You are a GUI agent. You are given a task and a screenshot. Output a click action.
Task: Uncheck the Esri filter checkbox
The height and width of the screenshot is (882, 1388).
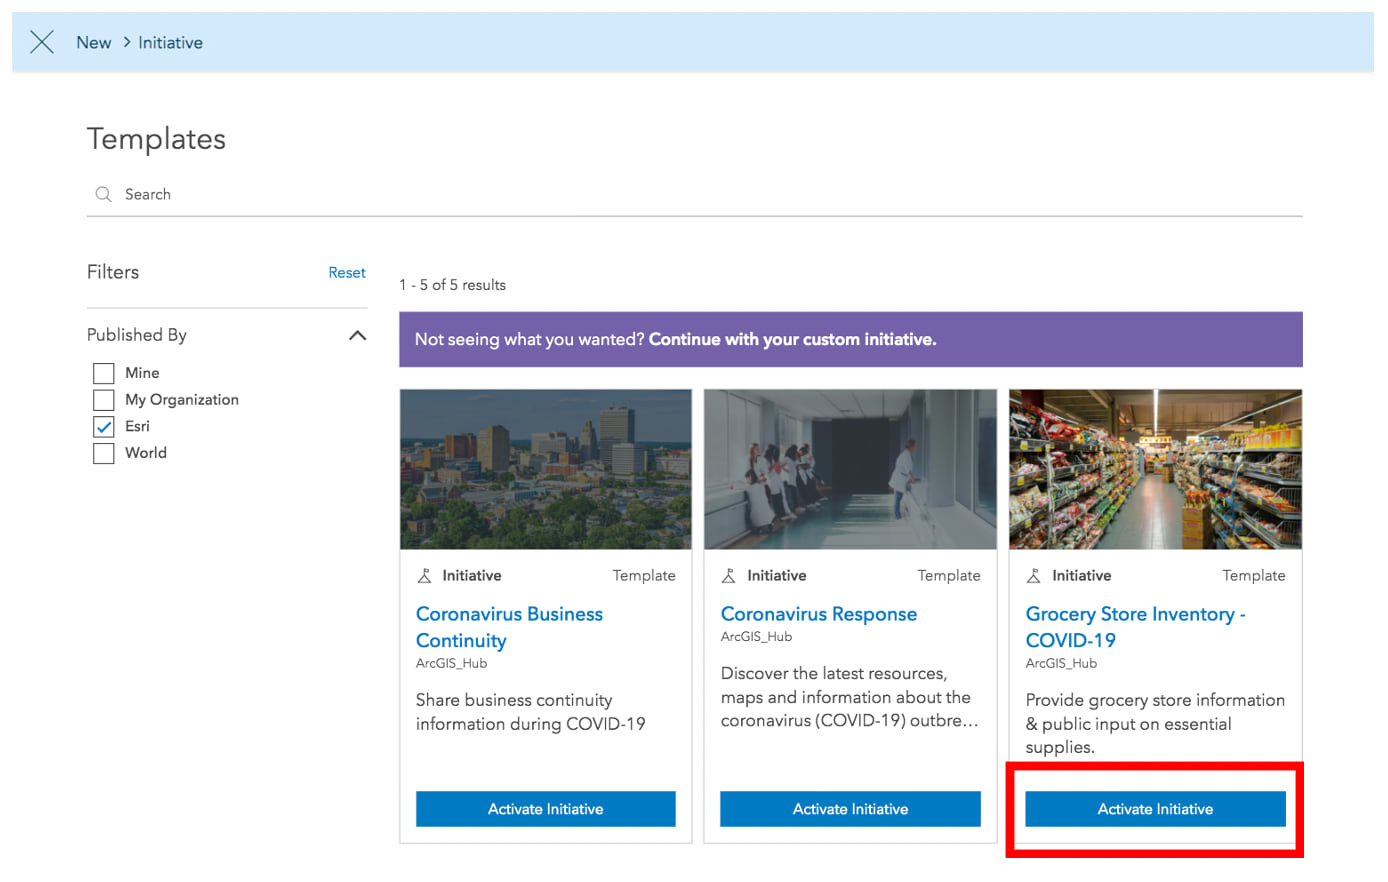coord(104,427)
